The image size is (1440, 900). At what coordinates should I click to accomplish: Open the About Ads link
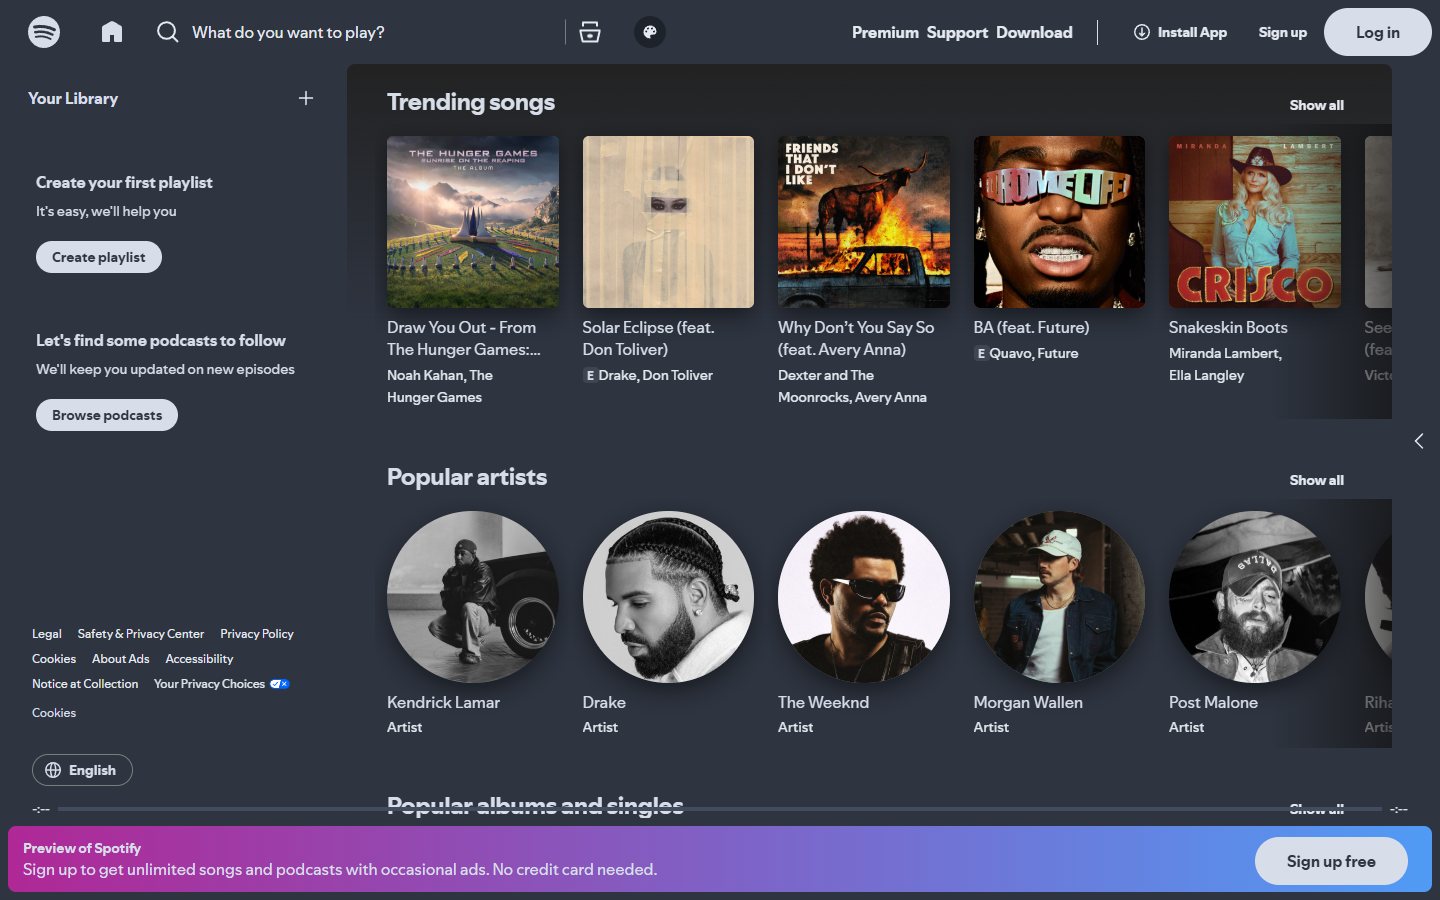point(121,659)
